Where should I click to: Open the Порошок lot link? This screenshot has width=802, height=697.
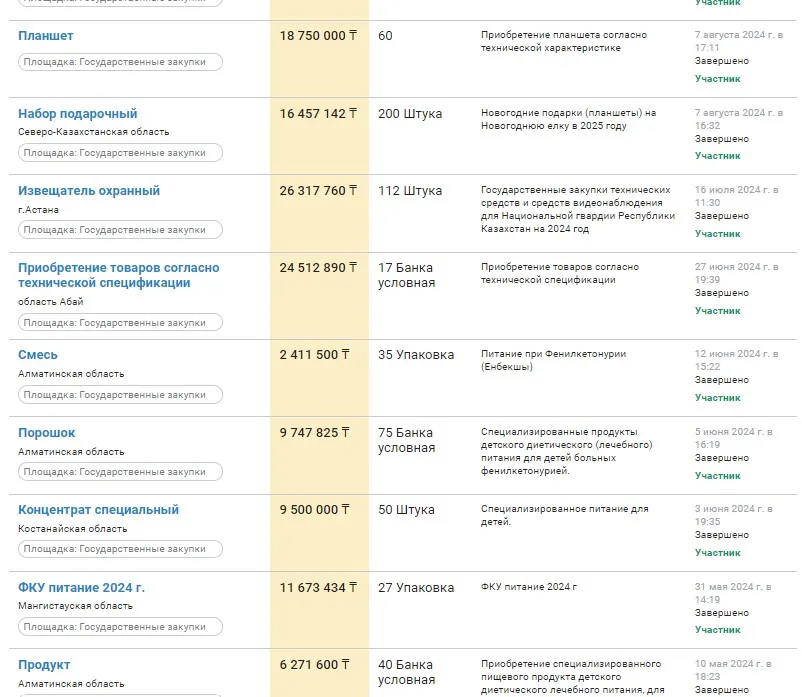click(47, 433)
